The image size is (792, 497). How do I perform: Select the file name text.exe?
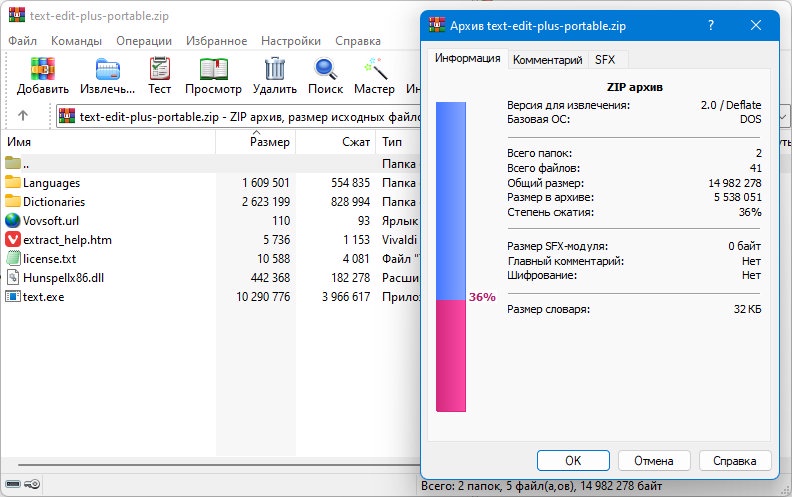pos(43,297)
